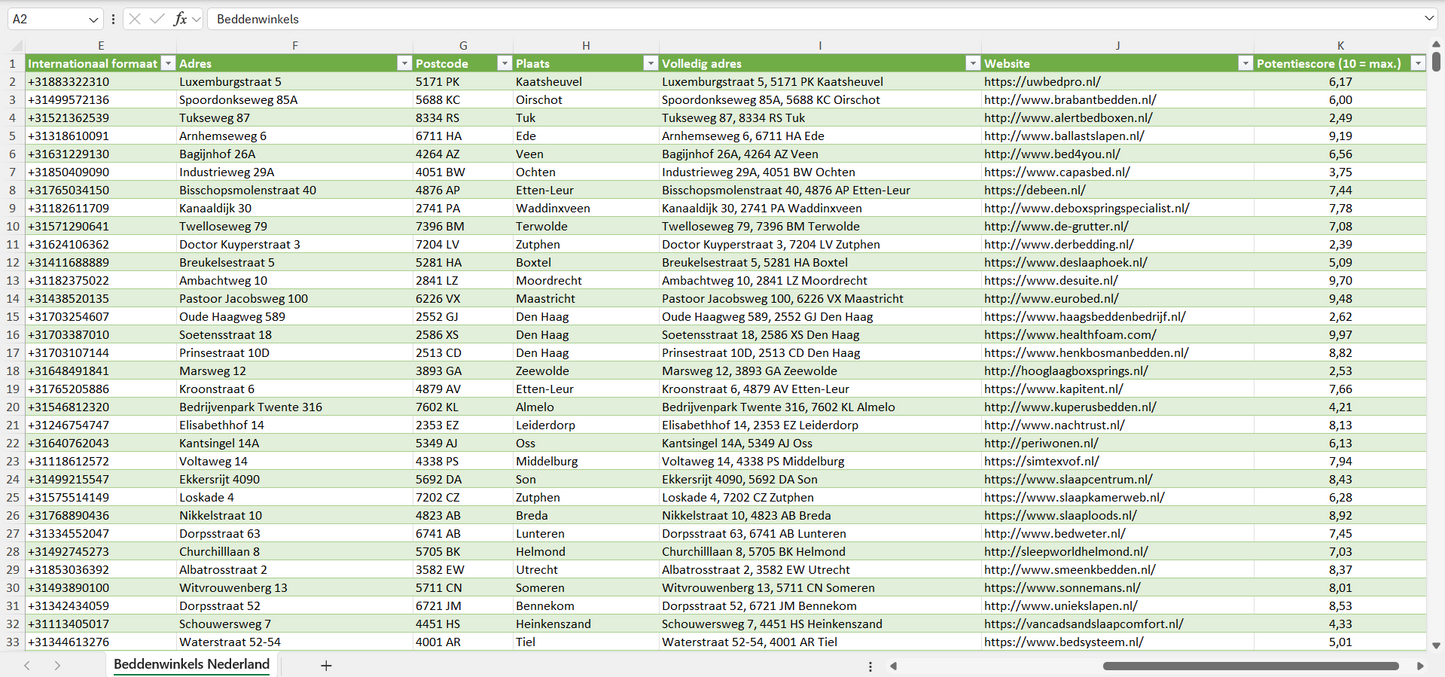1445x677 pixels.
Task: Select the Plaats cell Kaatsheuvel
Action: pyautogui.click(x=586, y=81)
